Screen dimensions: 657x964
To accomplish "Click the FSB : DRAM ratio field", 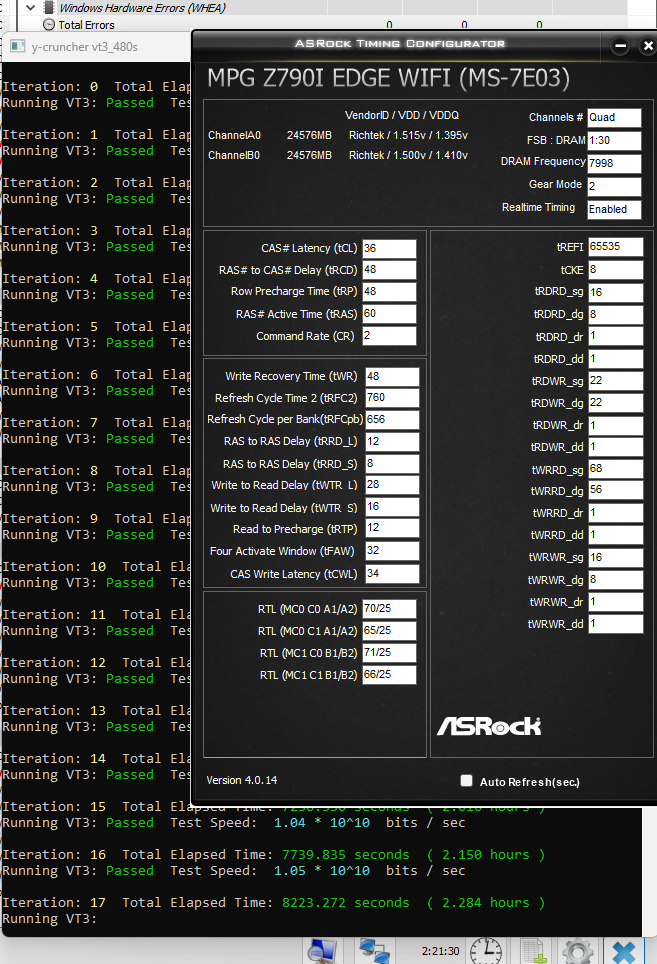I will (615, 140).
